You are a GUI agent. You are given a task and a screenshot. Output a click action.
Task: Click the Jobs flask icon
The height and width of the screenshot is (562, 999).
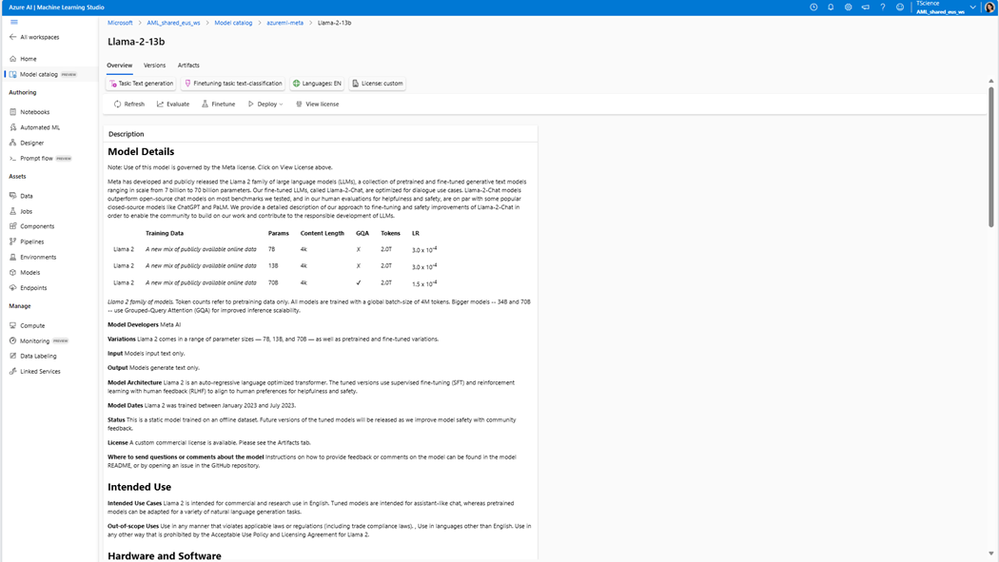[13, 211]
